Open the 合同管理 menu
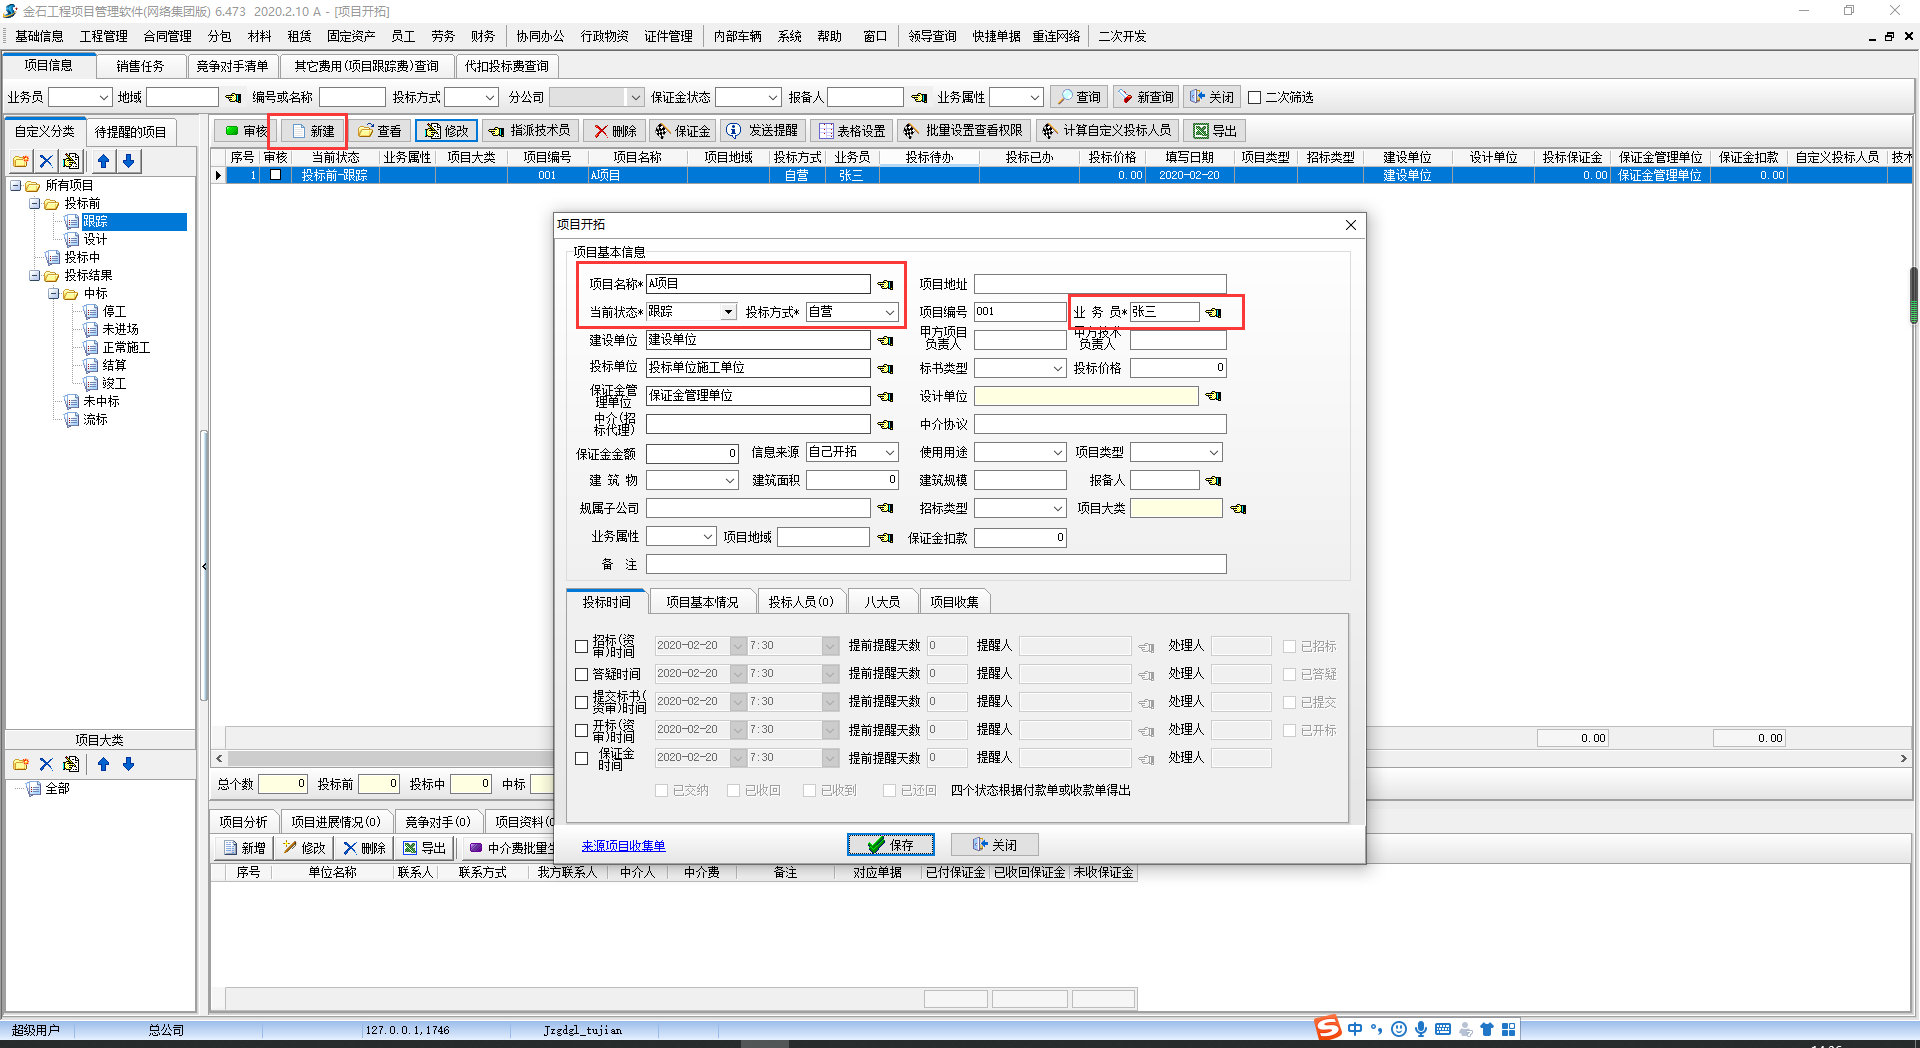The height and width of the screenshot is (1048, 1920). tap(167, 36)
